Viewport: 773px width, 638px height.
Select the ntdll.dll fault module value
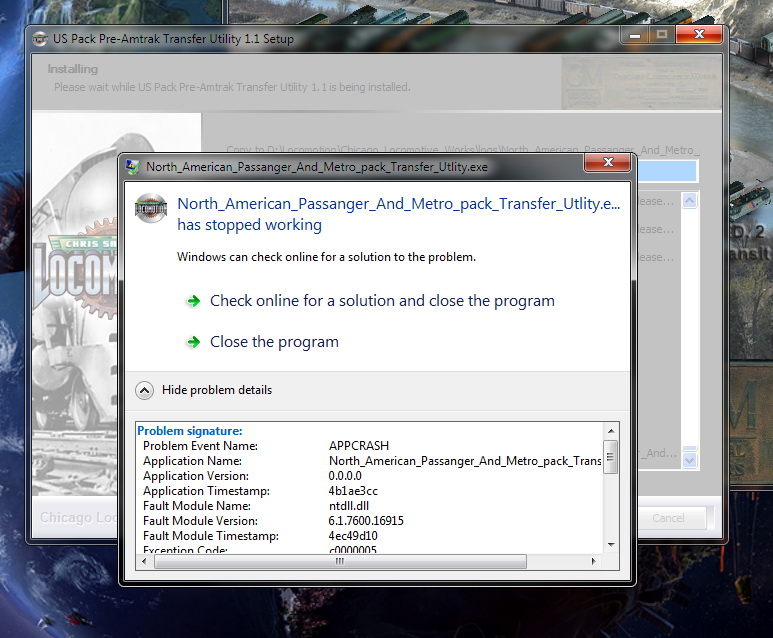coord(349,506)
